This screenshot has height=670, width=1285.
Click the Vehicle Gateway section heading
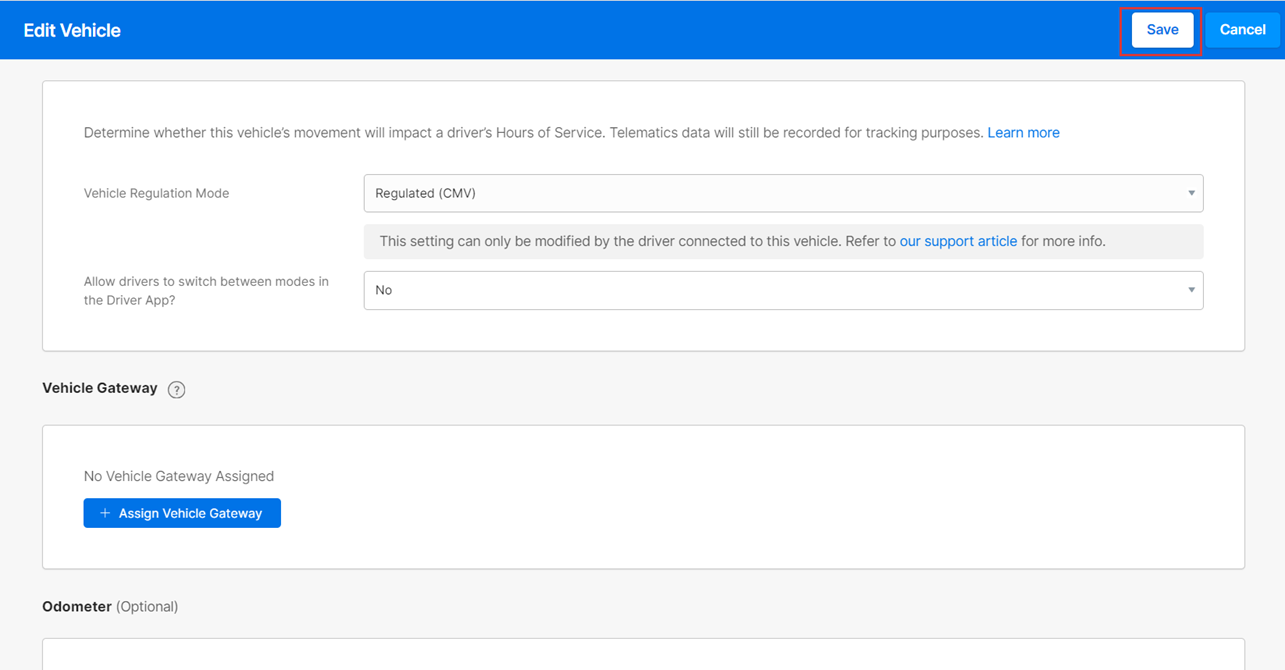pos(100,388)
